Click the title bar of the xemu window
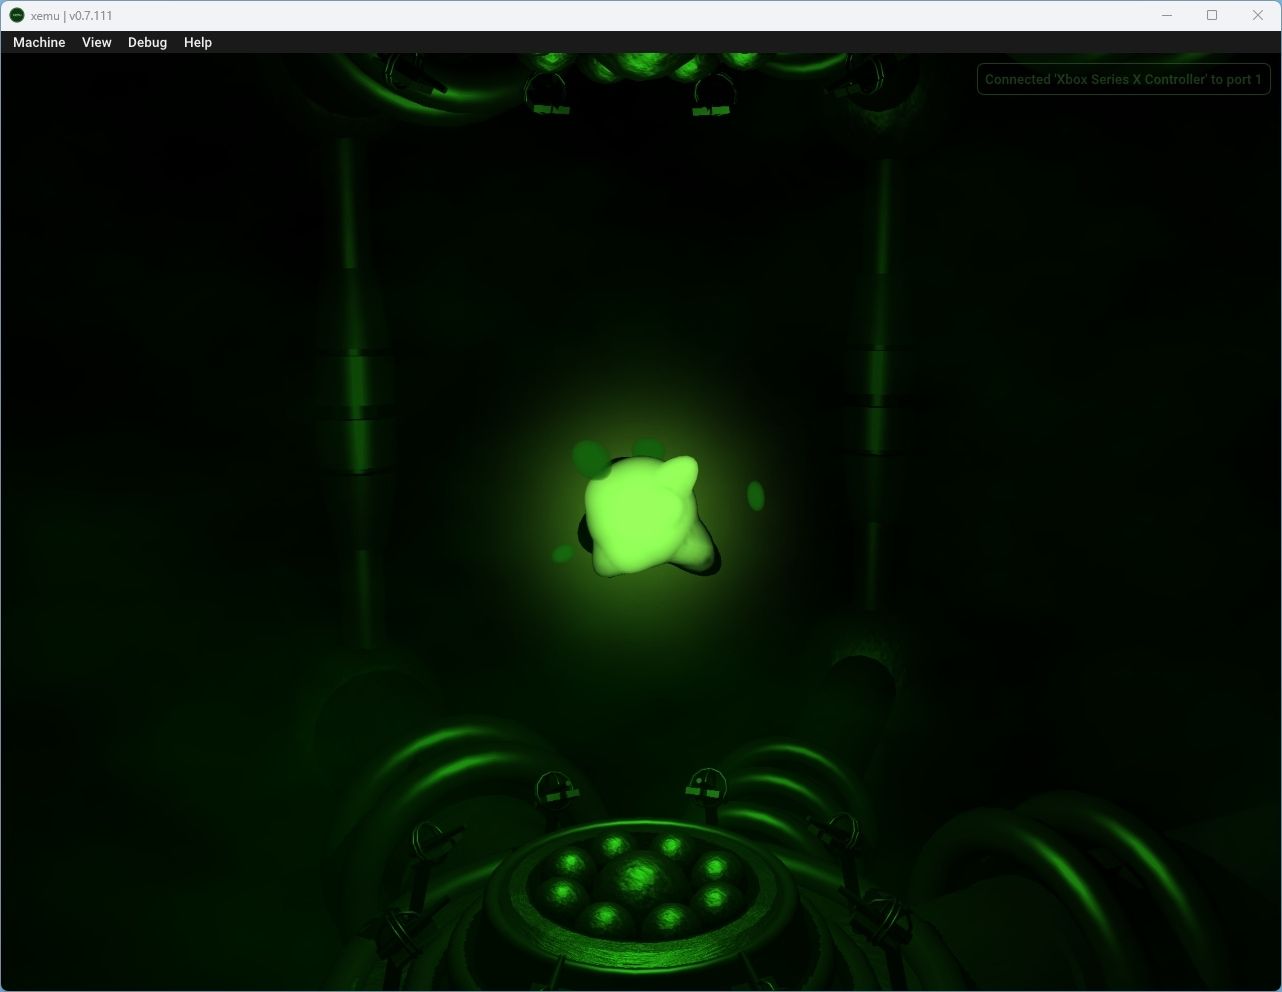The width and height of the screenshot is (1282, 992). (600, 15)
